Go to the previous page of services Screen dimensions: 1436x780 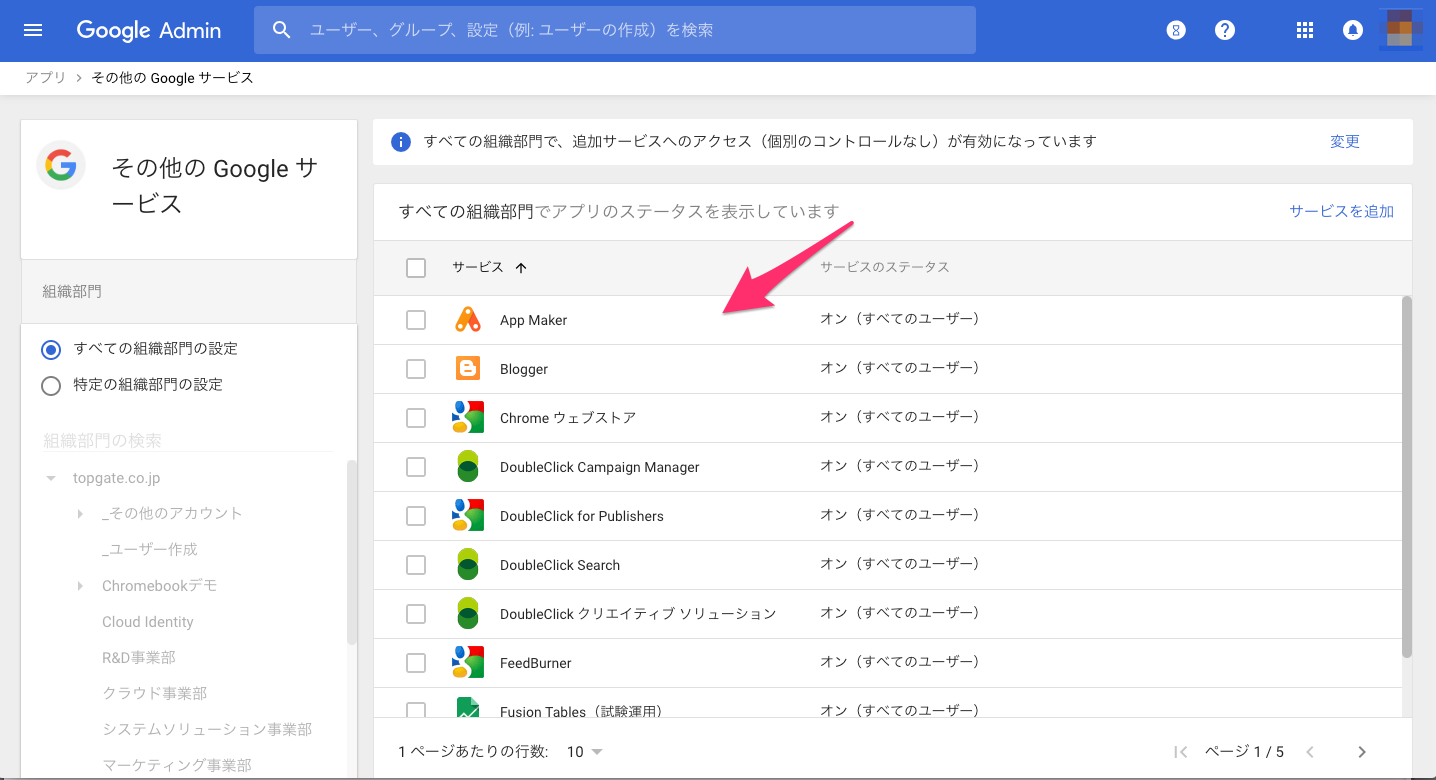[x=1310, y=752]
